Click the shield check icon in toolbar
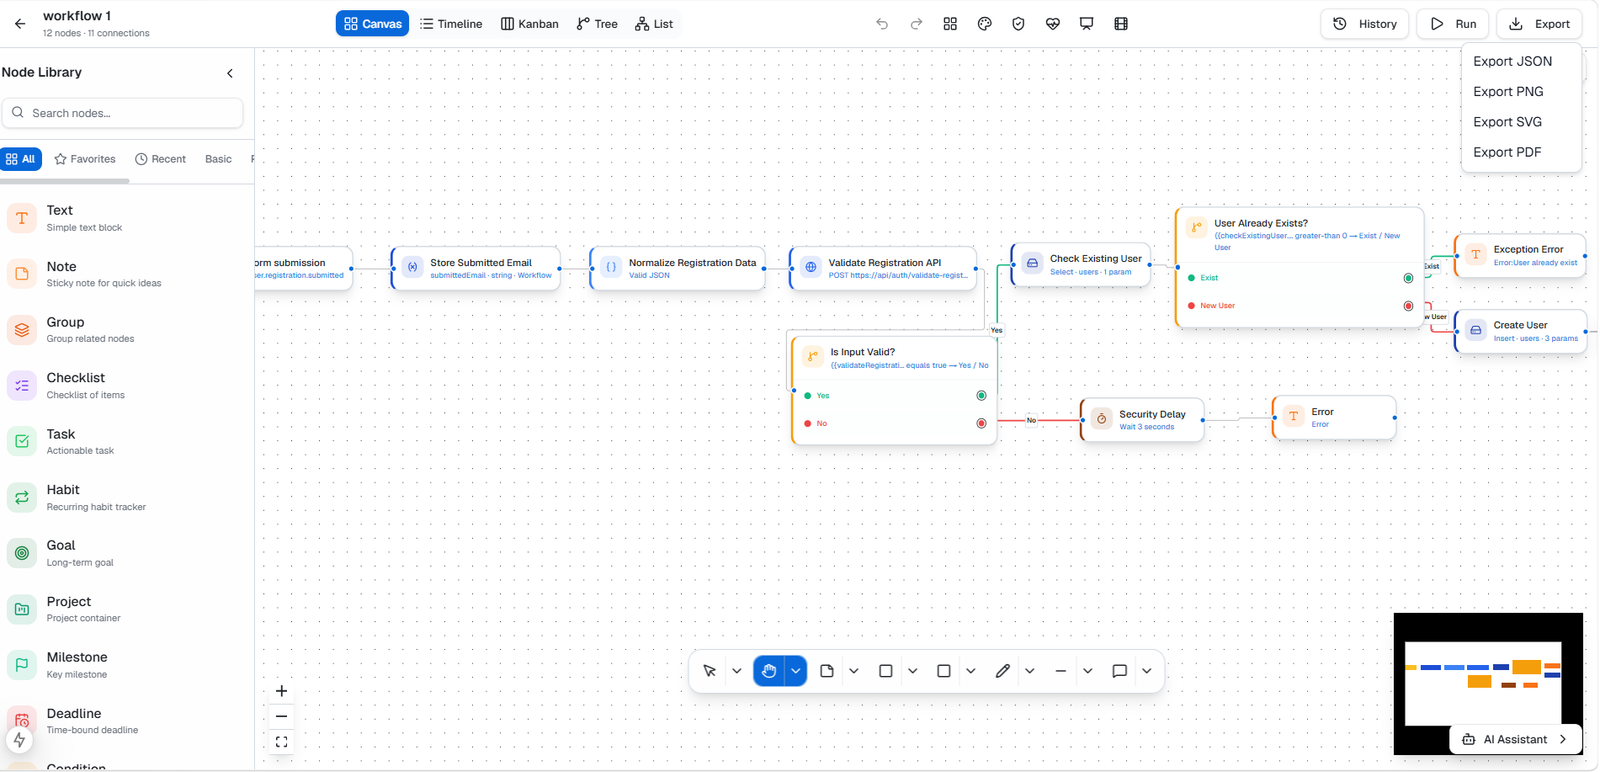Screen dimensions: 1600x772 [1018, 24]
